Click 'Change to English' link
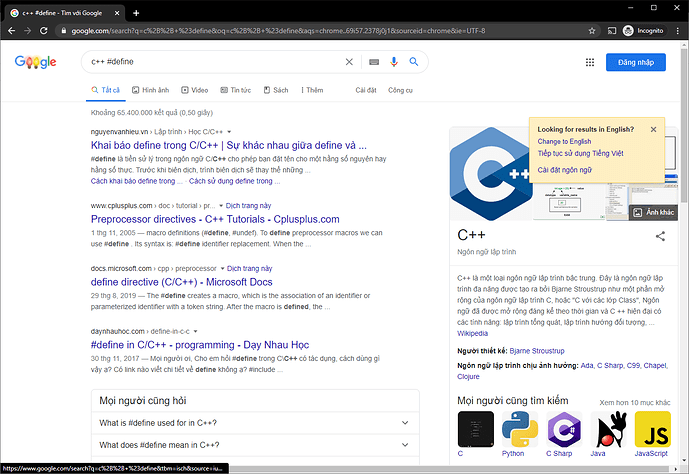This screenshot has height=474, width=689. (x=564, y=142)
